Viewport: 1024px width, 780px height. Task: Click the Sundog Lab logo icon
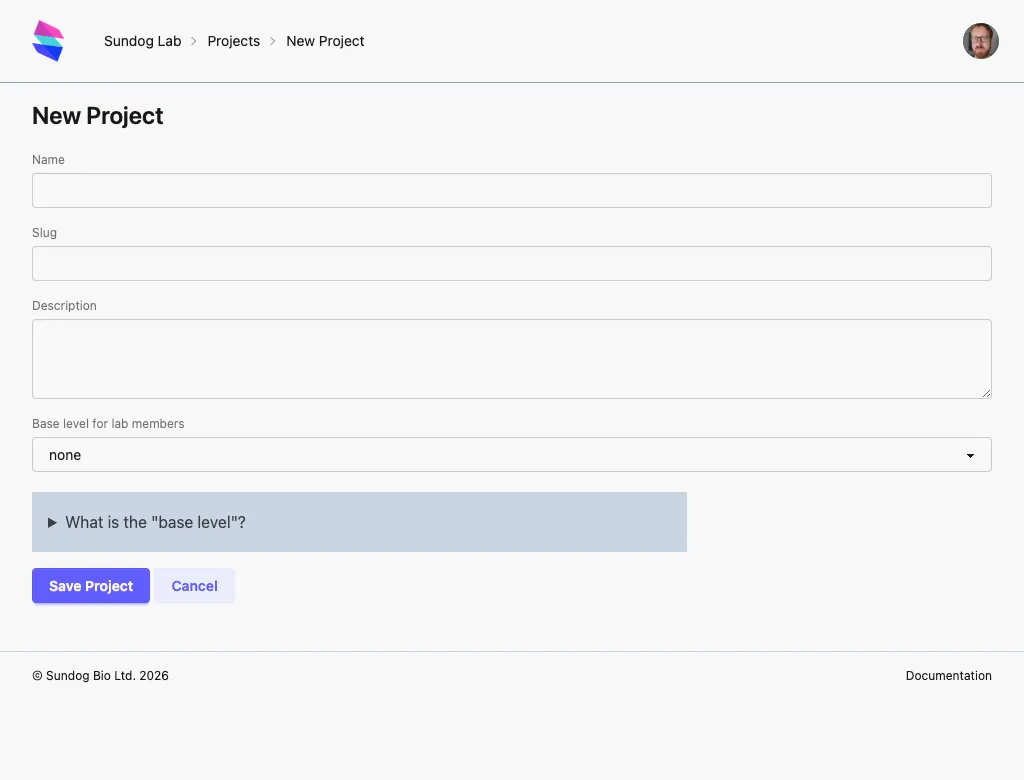tap(48, 40)
